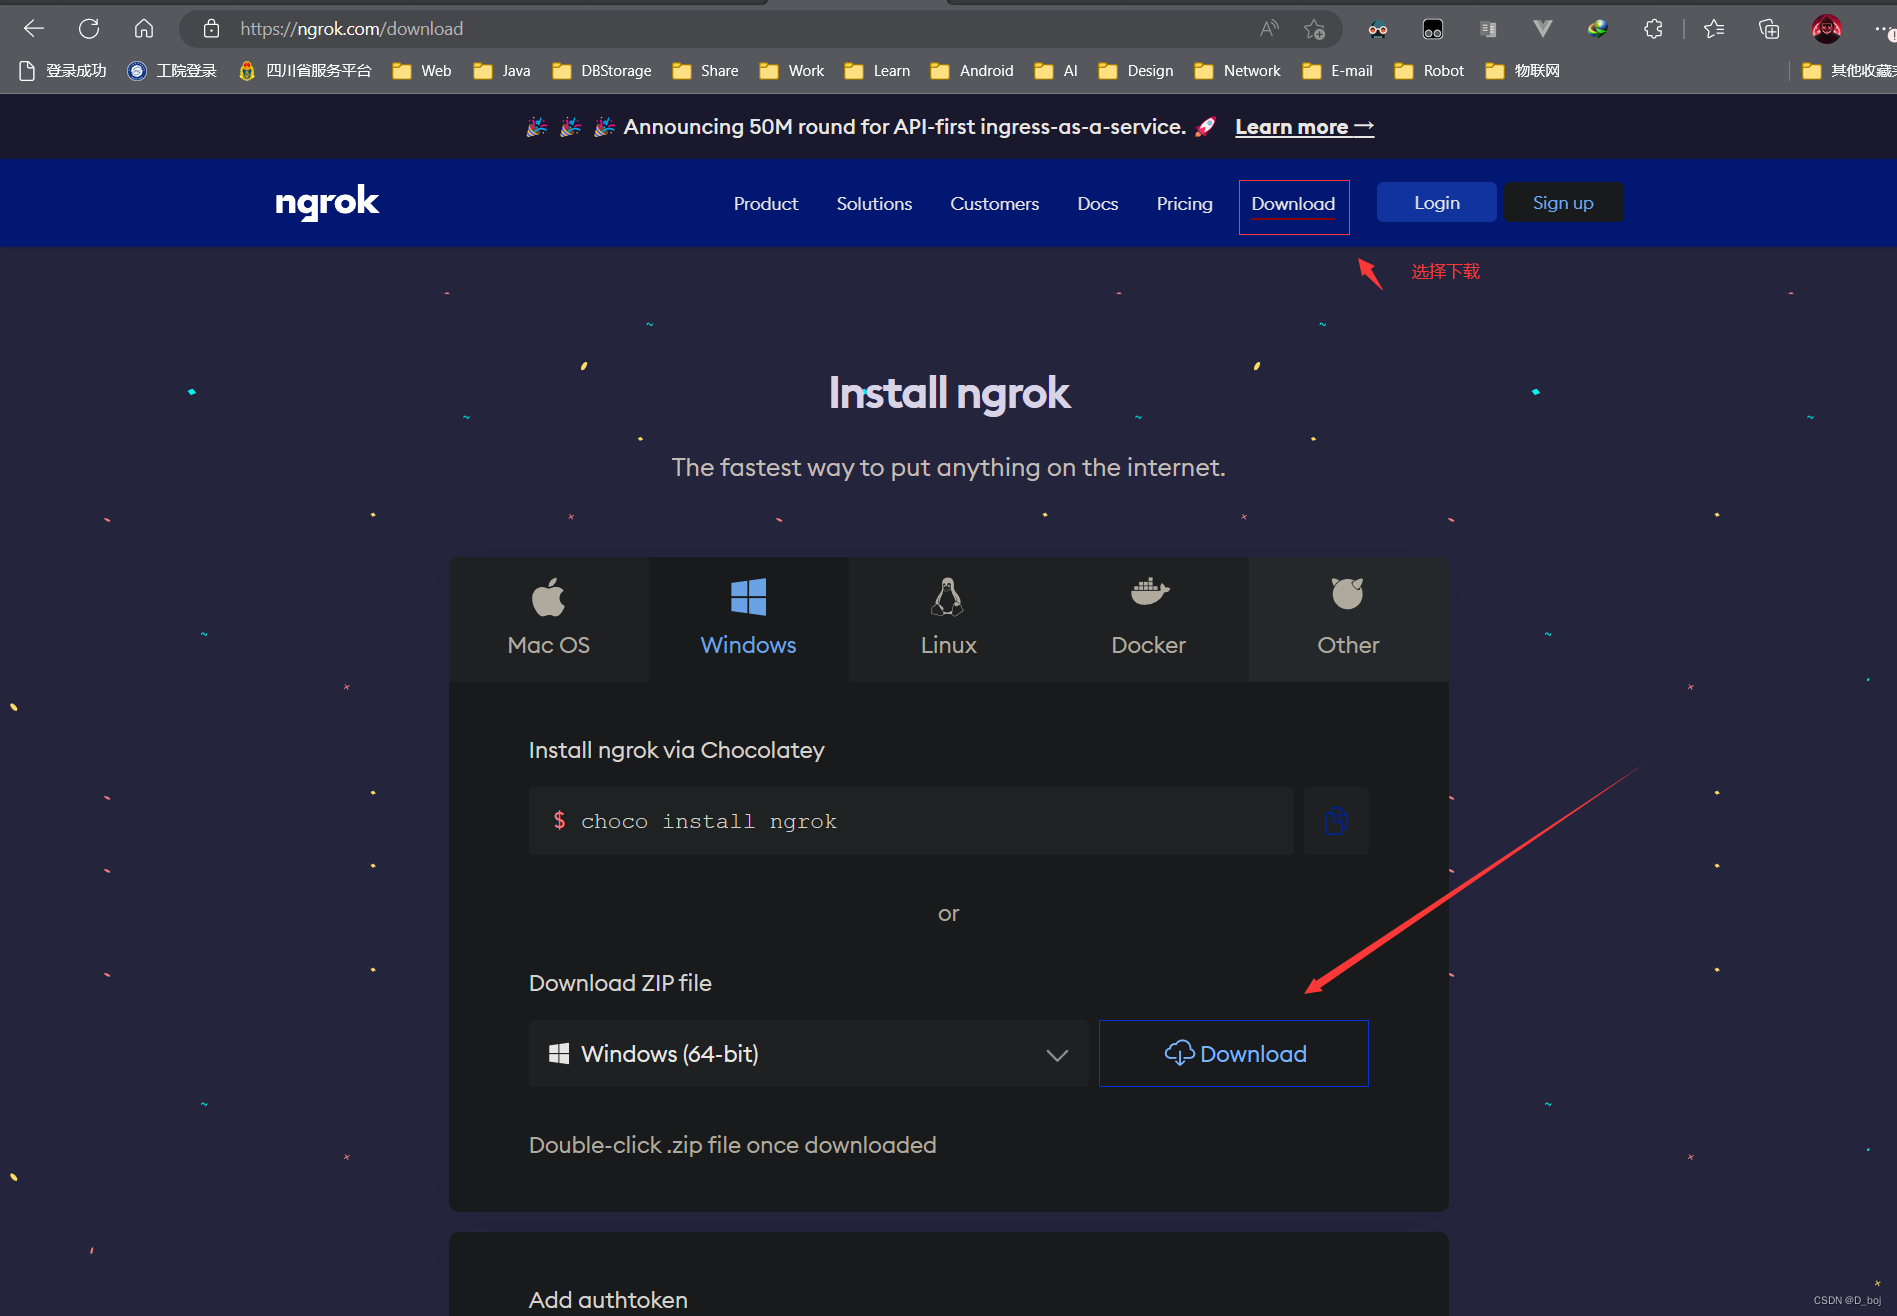Expand the E-mail bookmarks folder
The width and height of the screenshot is (1897, 1316).
(x=1338, y=71)
